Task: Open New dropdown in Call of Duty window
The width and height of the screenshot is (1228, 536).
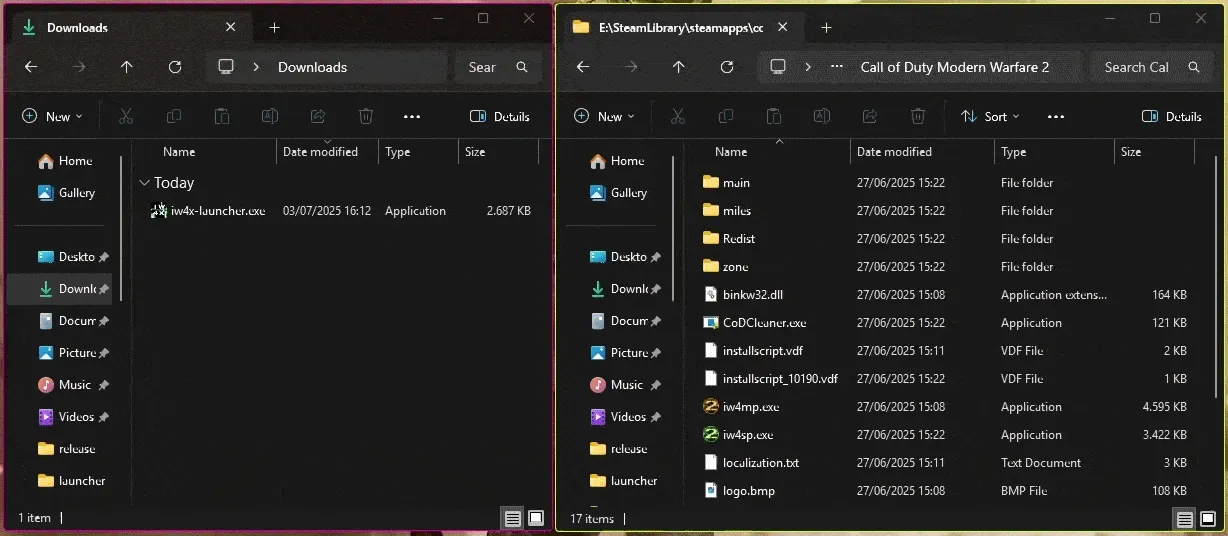Action: click(x=605, y=116)
